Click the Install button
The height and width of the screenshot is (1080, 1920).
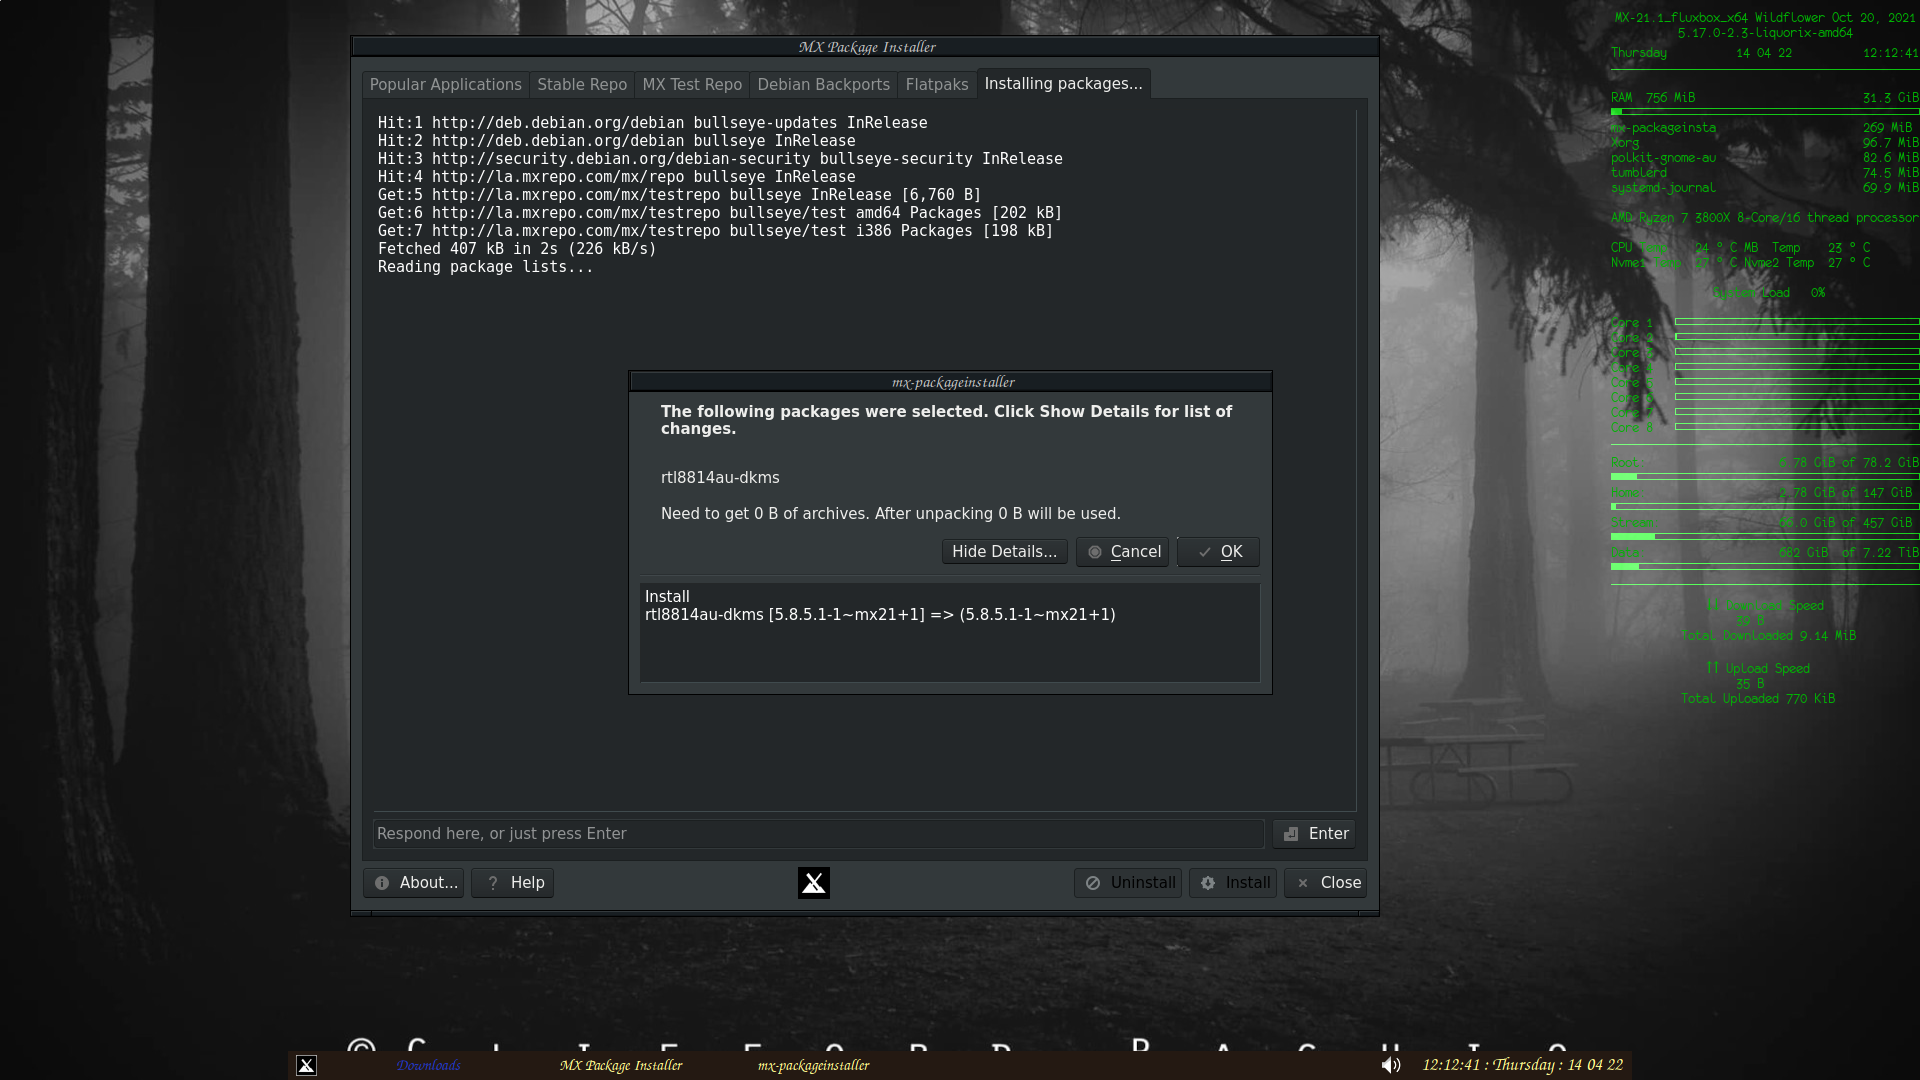(1232, 883)
